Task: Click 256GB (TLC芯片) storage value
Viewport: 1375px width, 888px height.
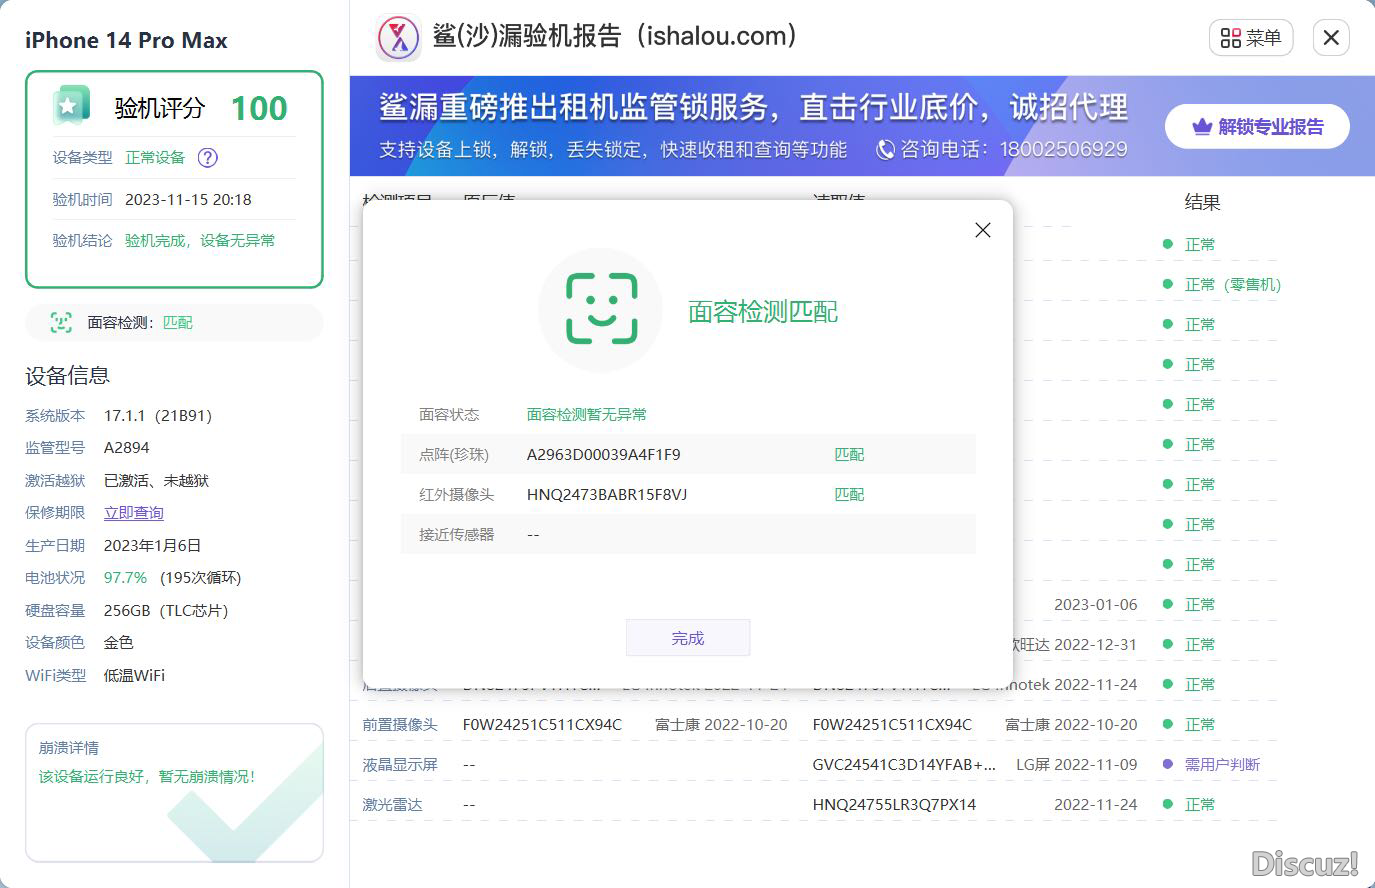Action: coord(166,610)
